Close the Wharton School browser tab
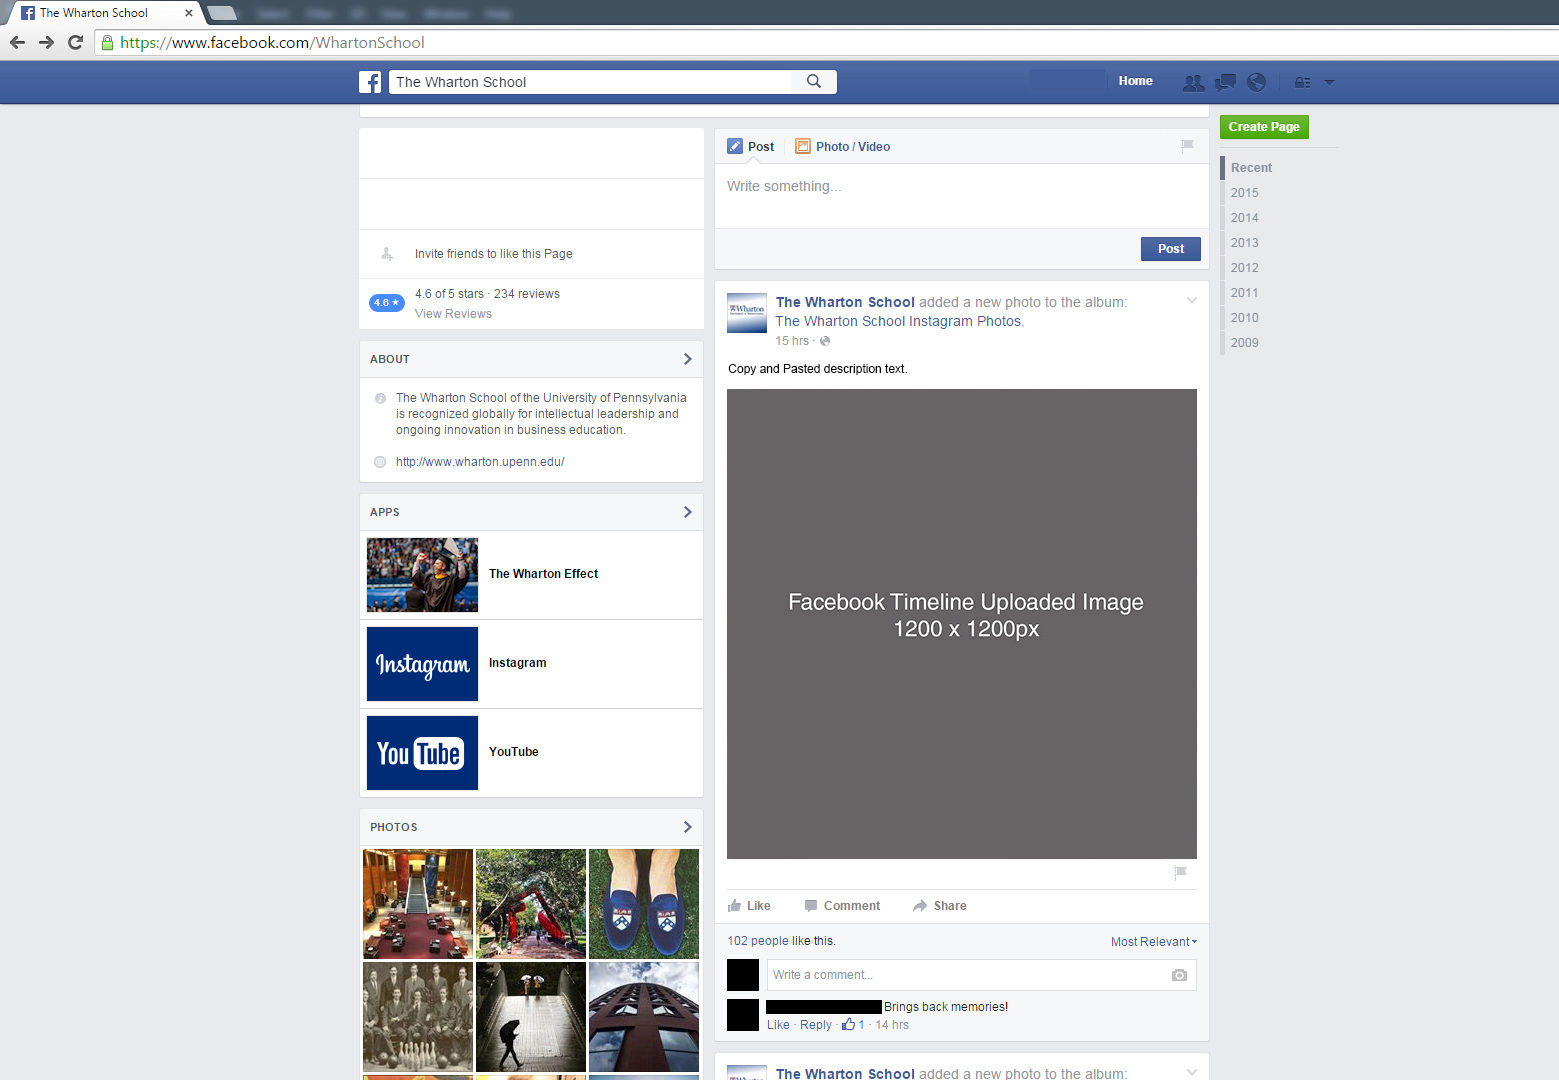 (x=188, y=13)
